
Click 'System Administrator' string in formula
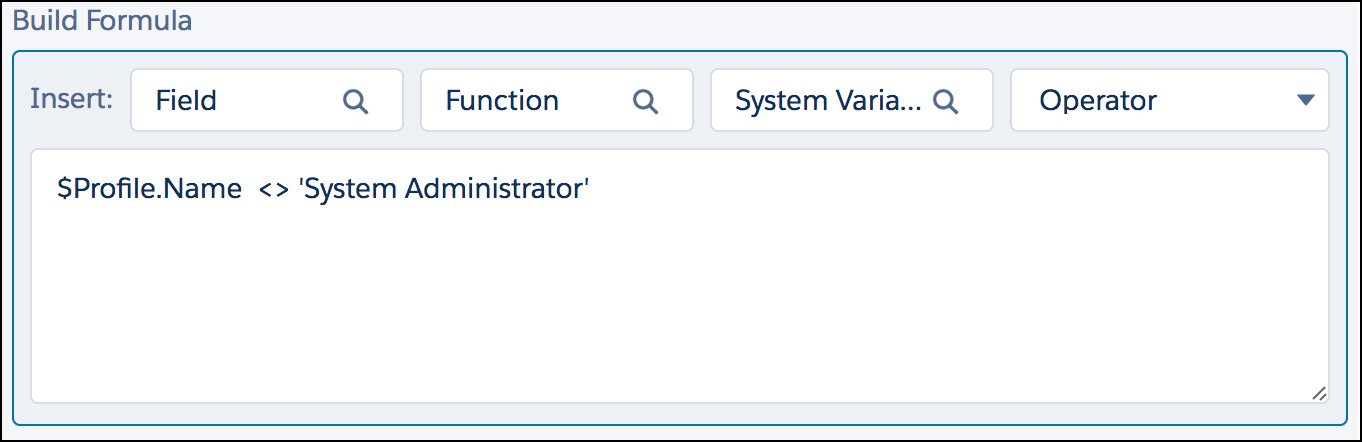coord(445,189)
